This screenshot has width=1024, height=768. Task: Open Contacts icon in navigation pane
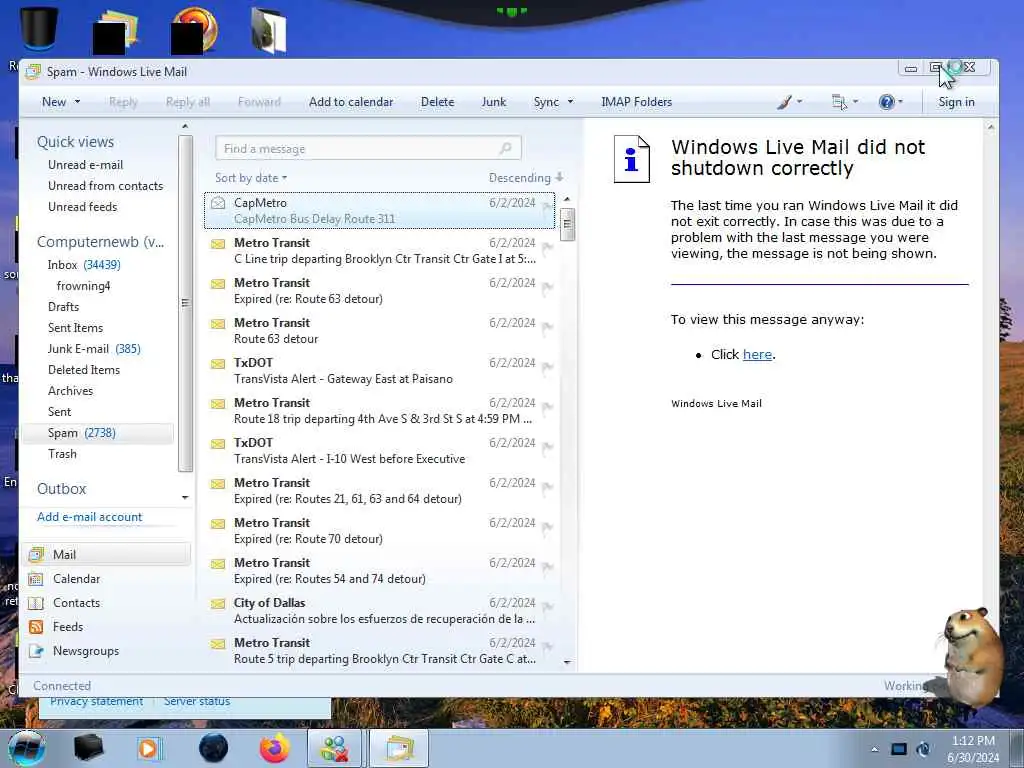37,603
